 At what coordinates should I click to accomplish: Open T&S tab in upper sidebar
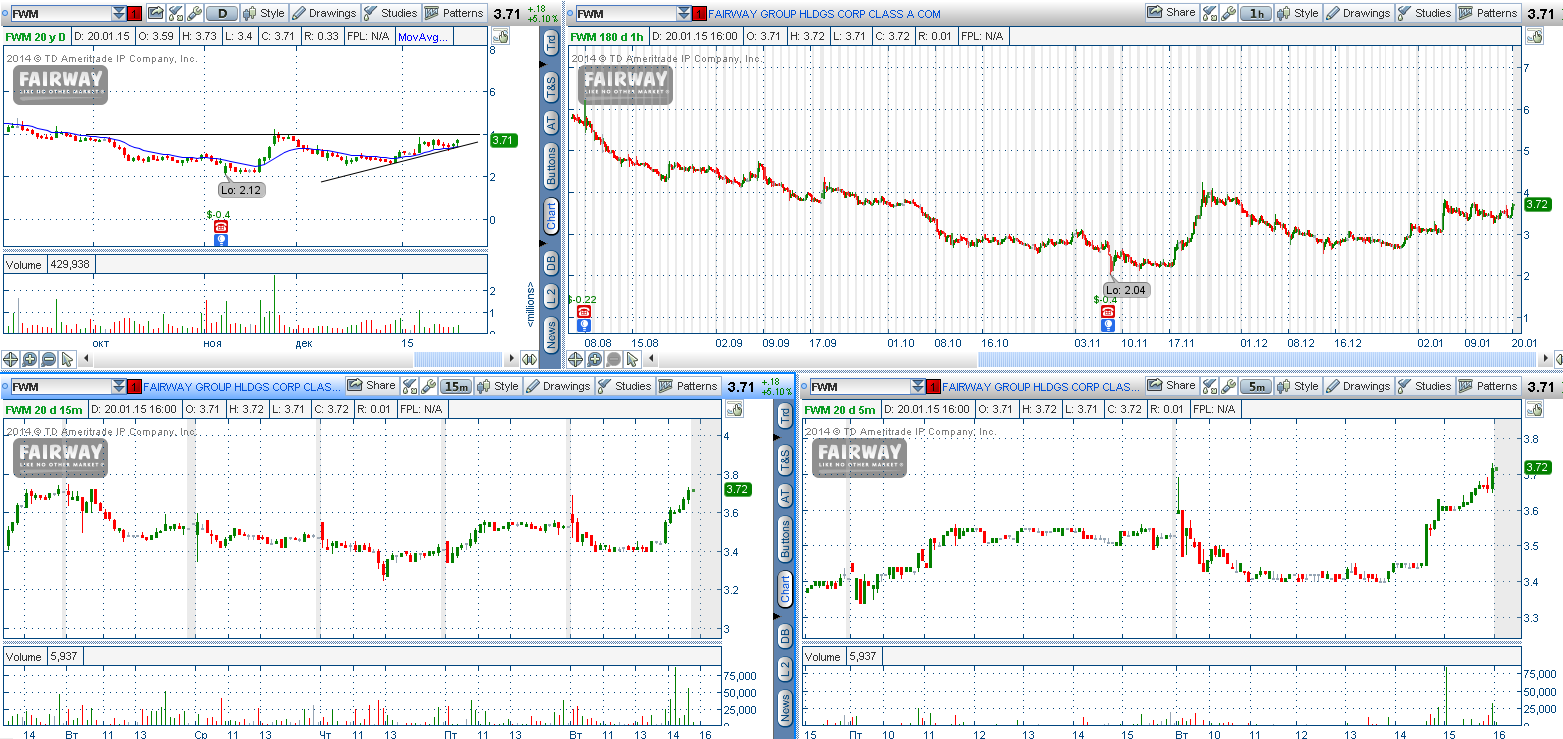click(551, 87)
